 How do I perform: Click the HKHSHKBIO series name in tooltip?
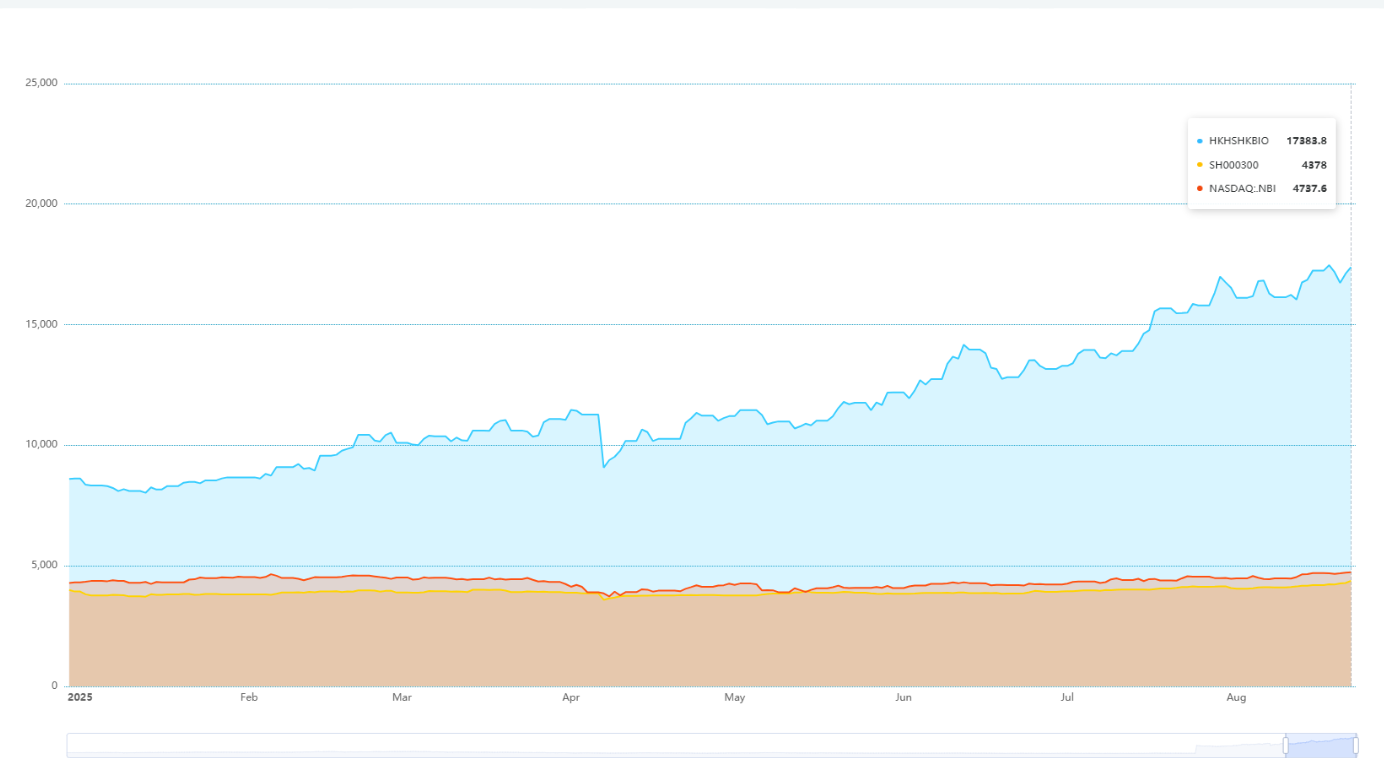pyautogui.click(x=1238, y=141)
